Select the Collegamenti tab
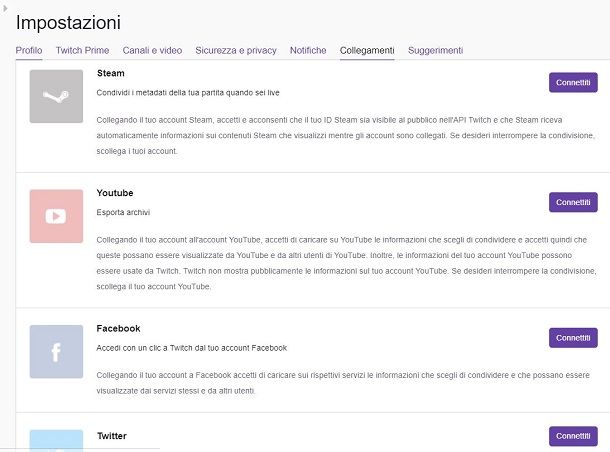The height and width of the screenshot is (452, 610). coord(367,50)
